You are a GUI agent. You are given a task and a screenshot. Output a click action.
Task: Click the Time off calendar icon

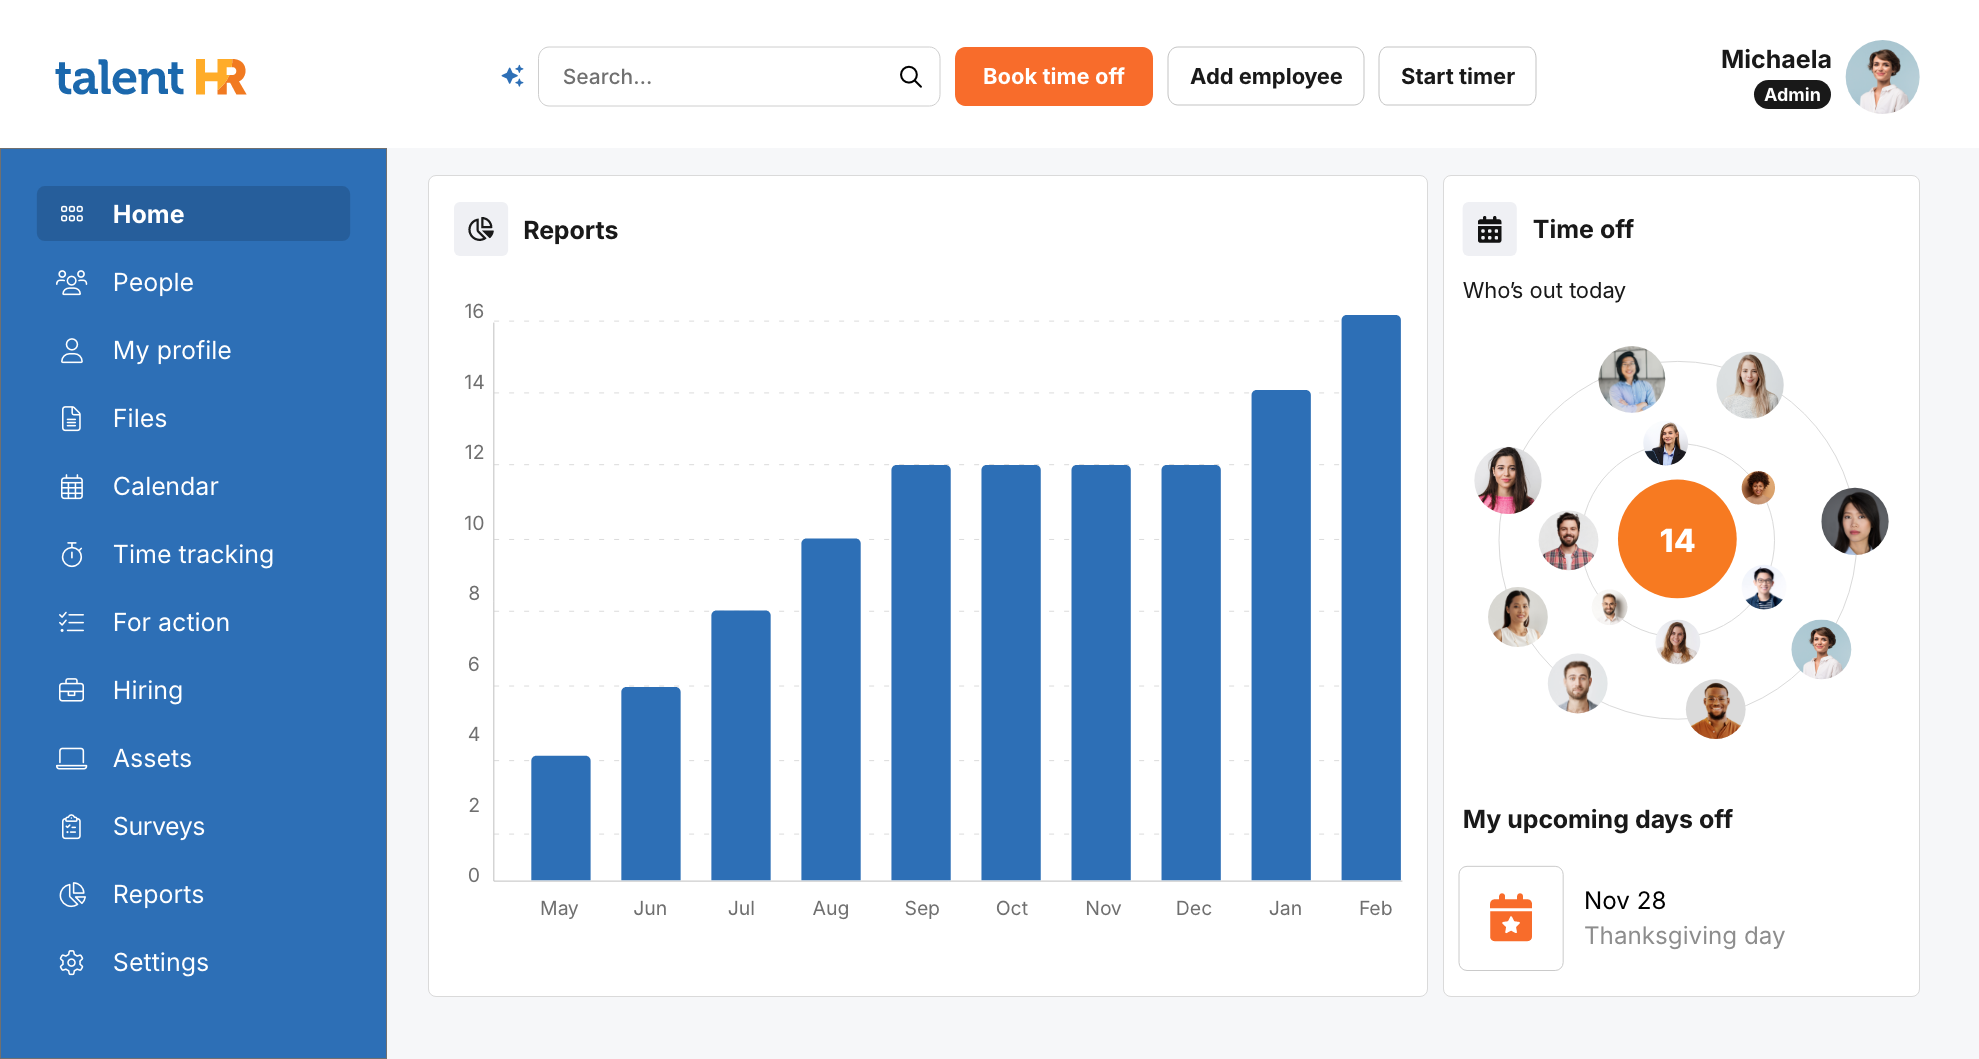pos(1489,229)
